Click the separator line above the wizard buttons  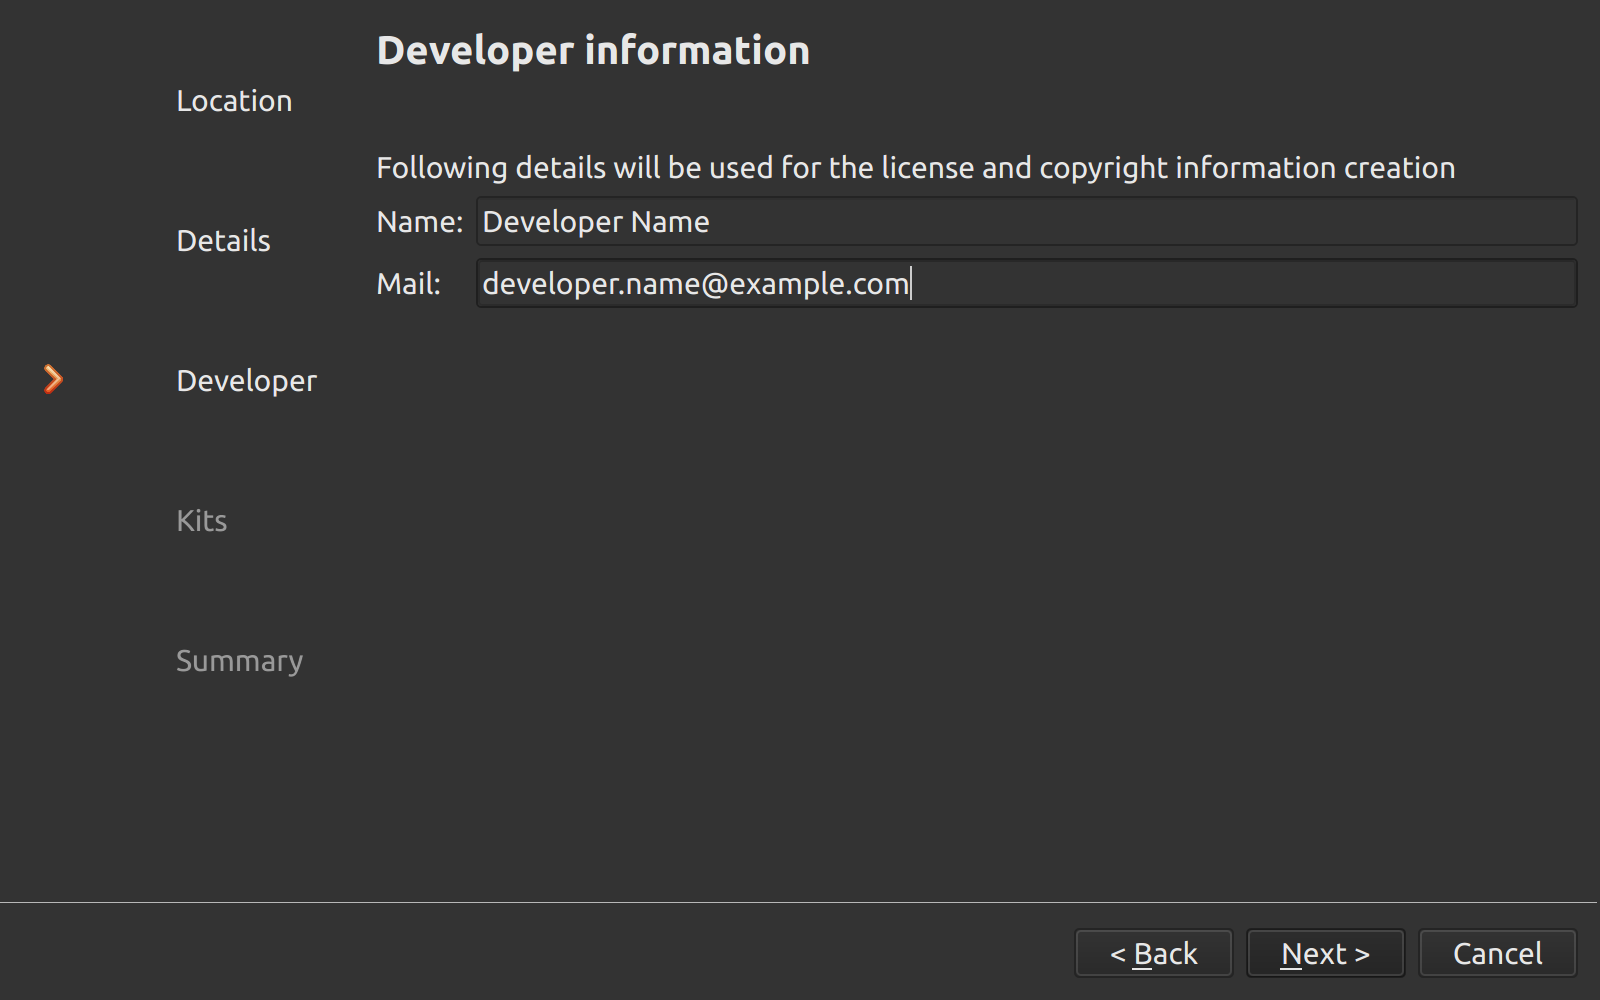pyautogui.click(x=800, y=902)
